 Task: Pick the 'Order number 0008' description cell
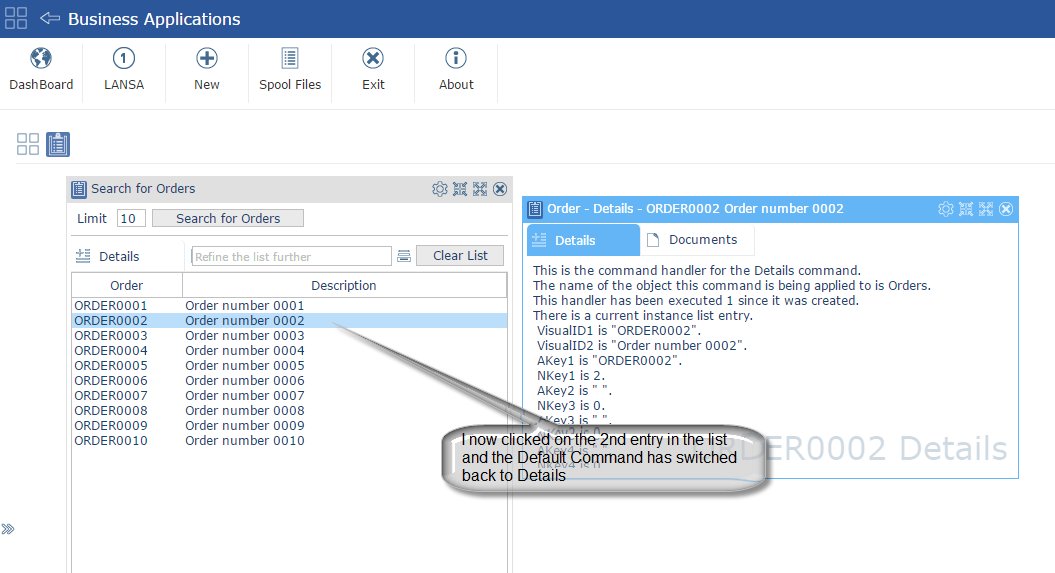tap(245, 410)
